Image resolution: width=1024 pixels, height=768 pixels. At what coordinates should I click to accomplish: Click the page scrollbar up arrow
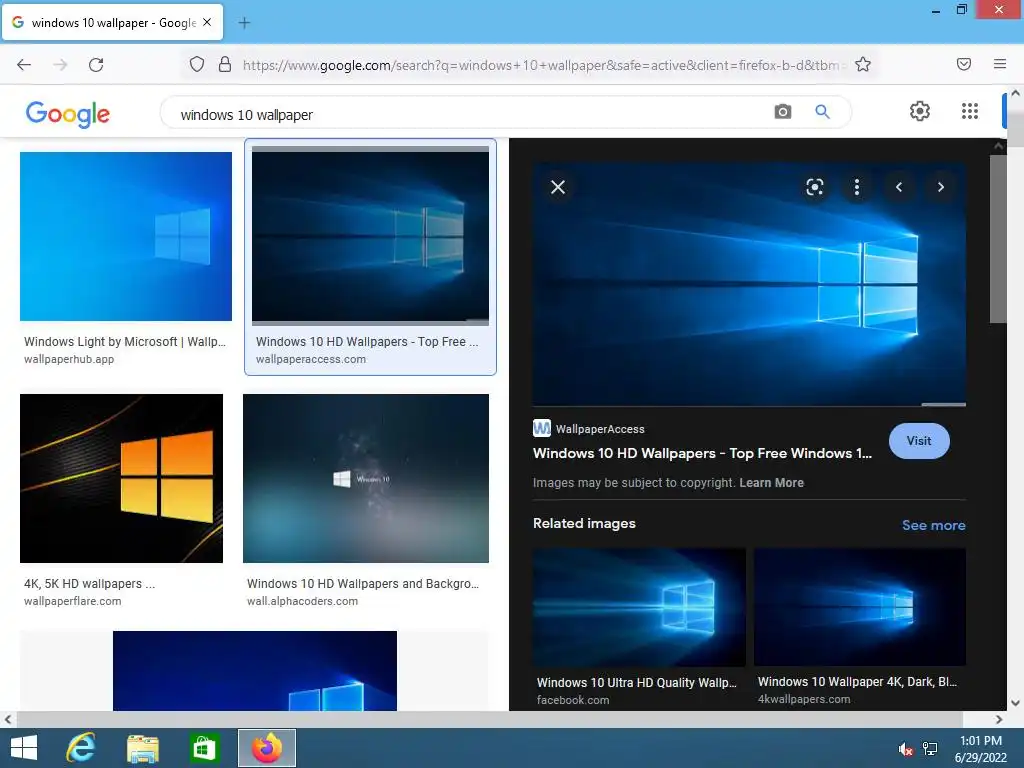(1016, 93)
